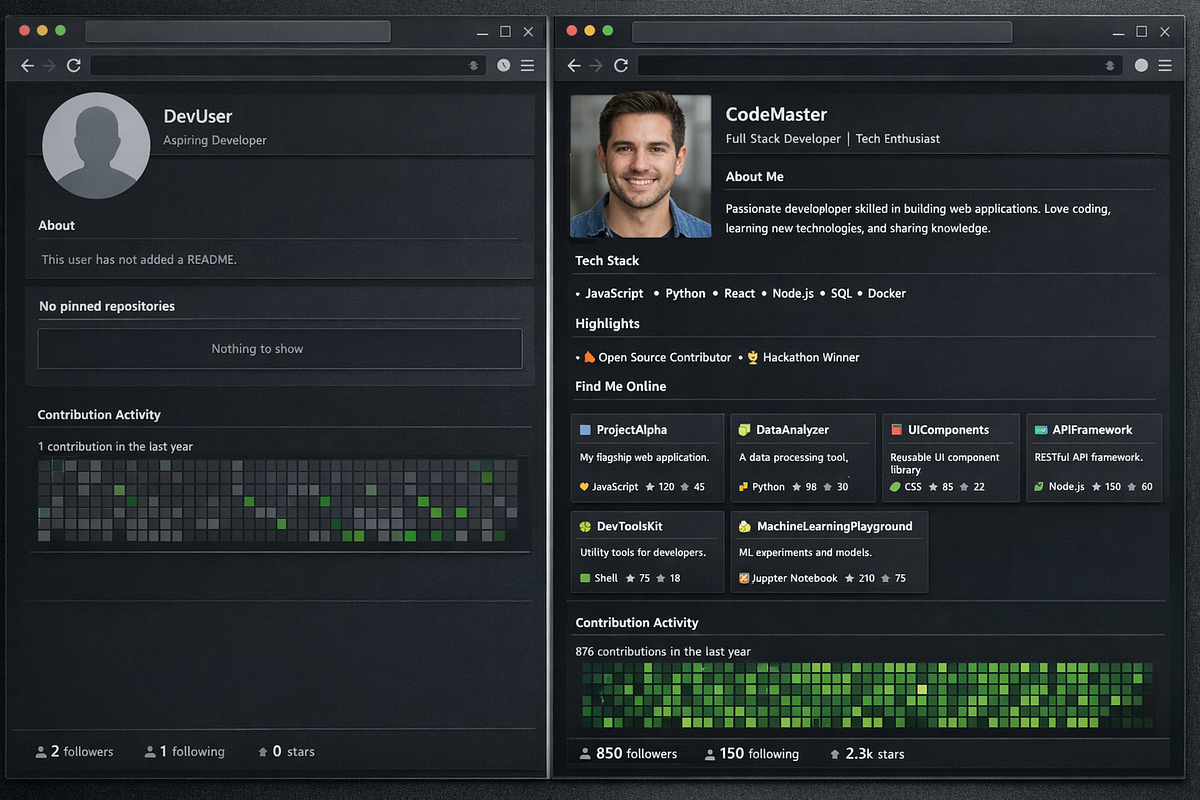Reload the CodeMaster profile page
Viewport: 1200px width, 800px height.
(620, 65)
